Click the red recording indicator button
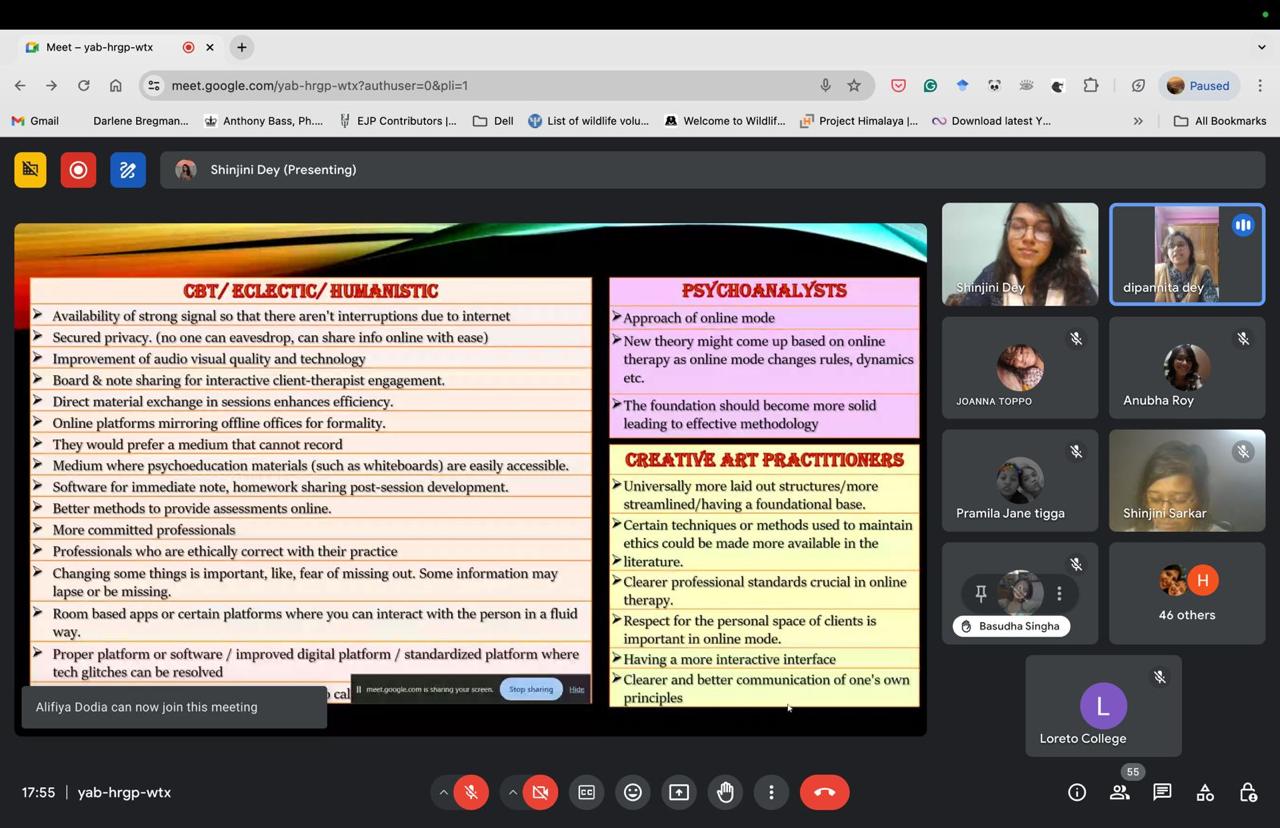The image size is (1280, 828). 78,170
